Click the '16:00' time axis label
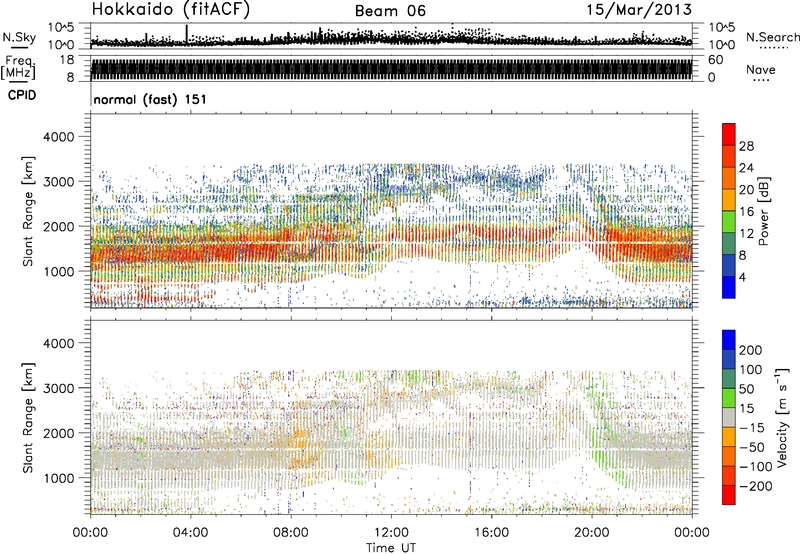The image size is (800, 554). click(491, 533)
